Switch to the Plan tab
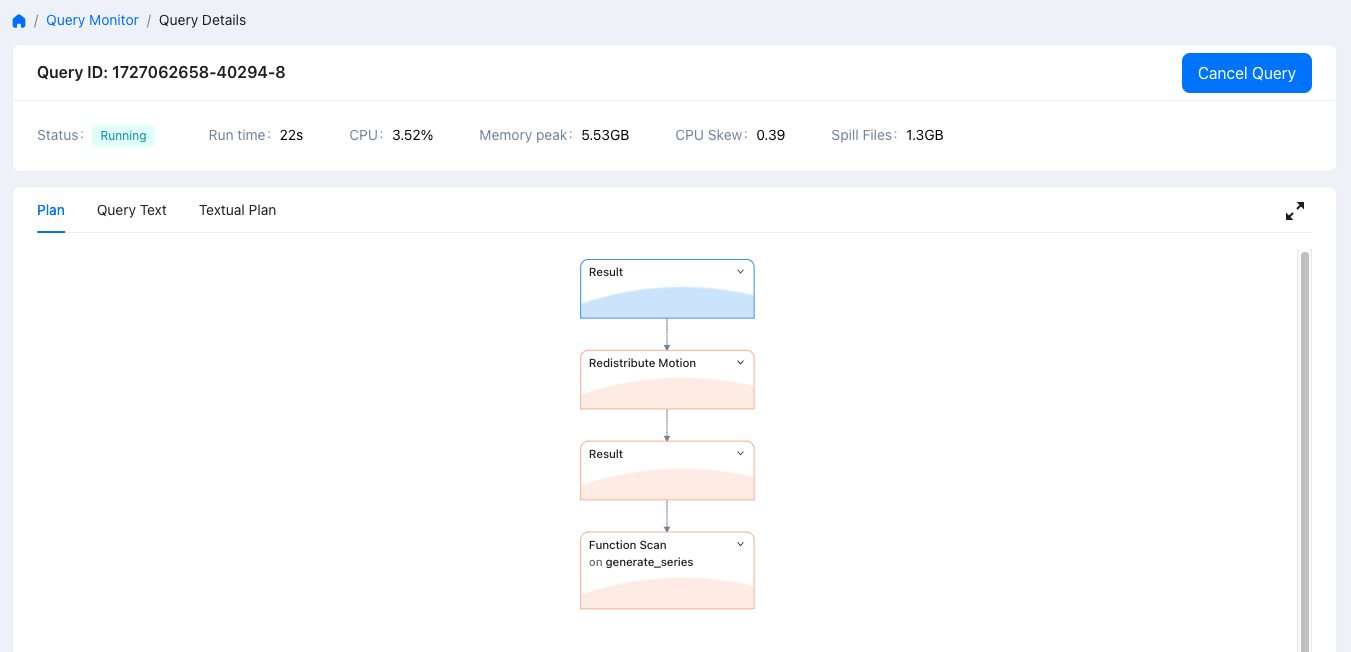 (51, 210)
